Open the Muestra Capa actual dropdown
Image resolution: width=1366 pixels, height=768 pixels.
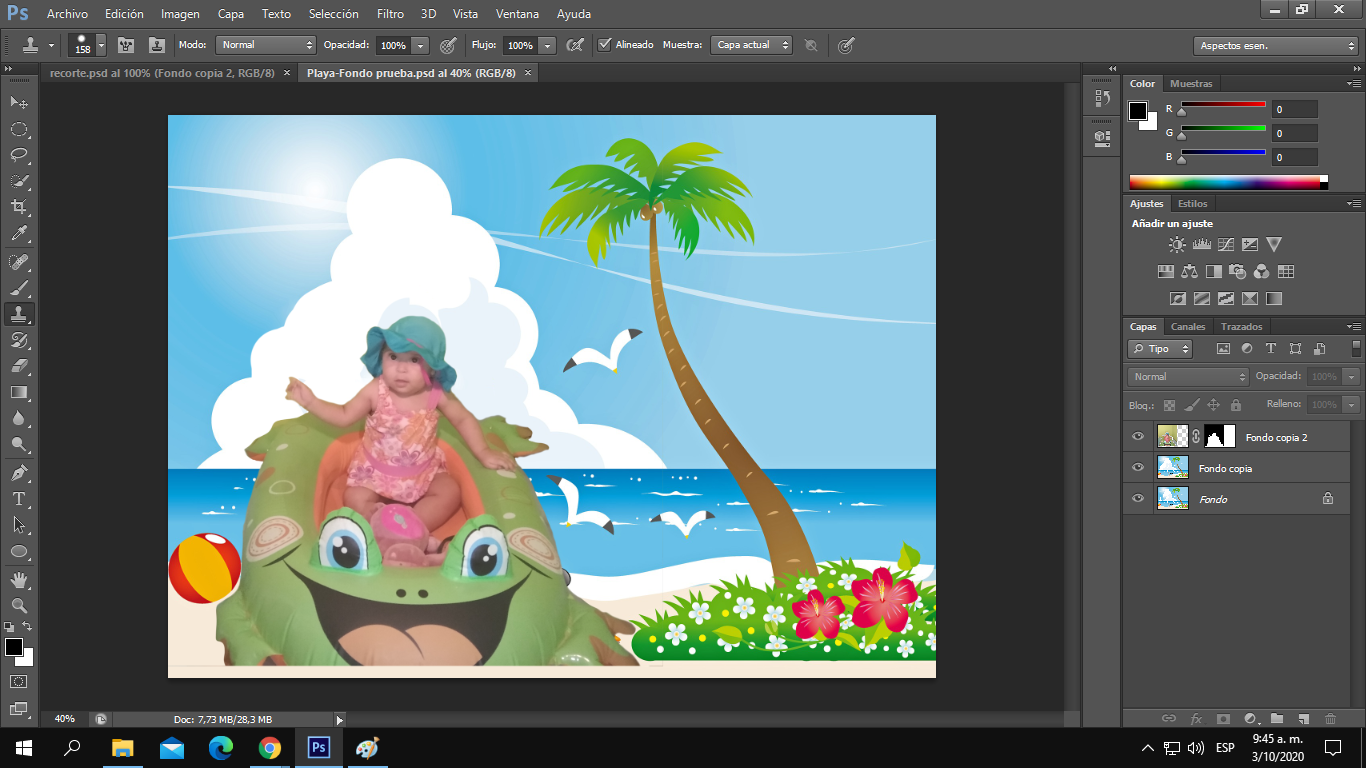coord(751,45)
